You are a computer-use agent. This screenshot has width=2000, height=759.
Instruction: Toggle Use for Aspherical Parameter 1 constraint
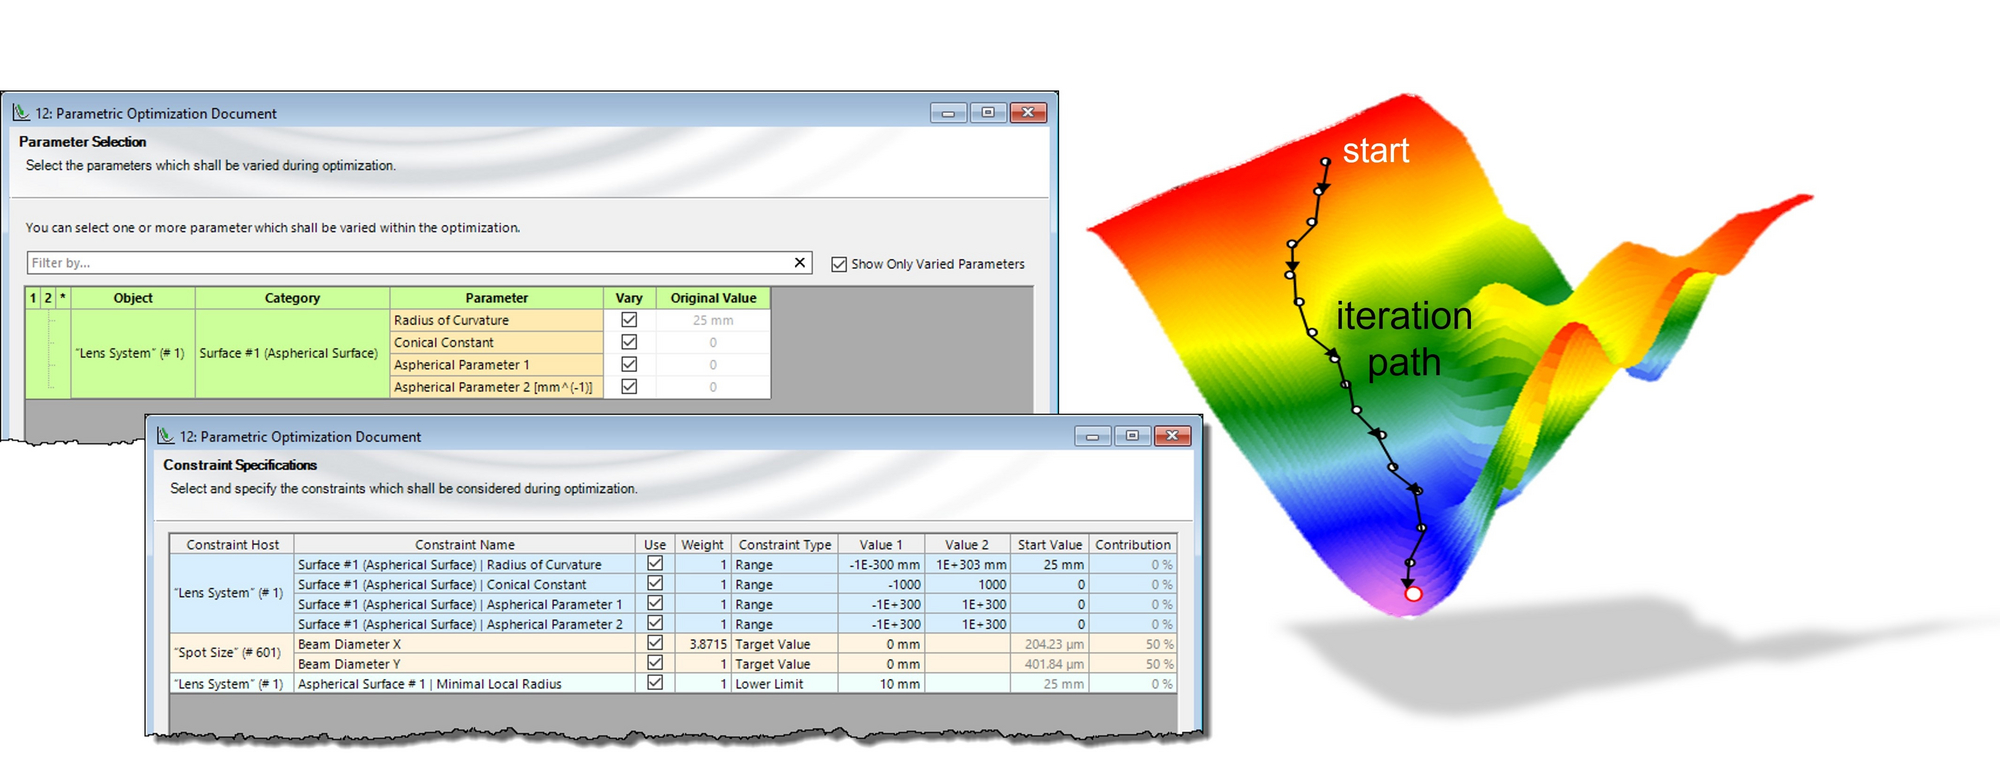(655, 603)
